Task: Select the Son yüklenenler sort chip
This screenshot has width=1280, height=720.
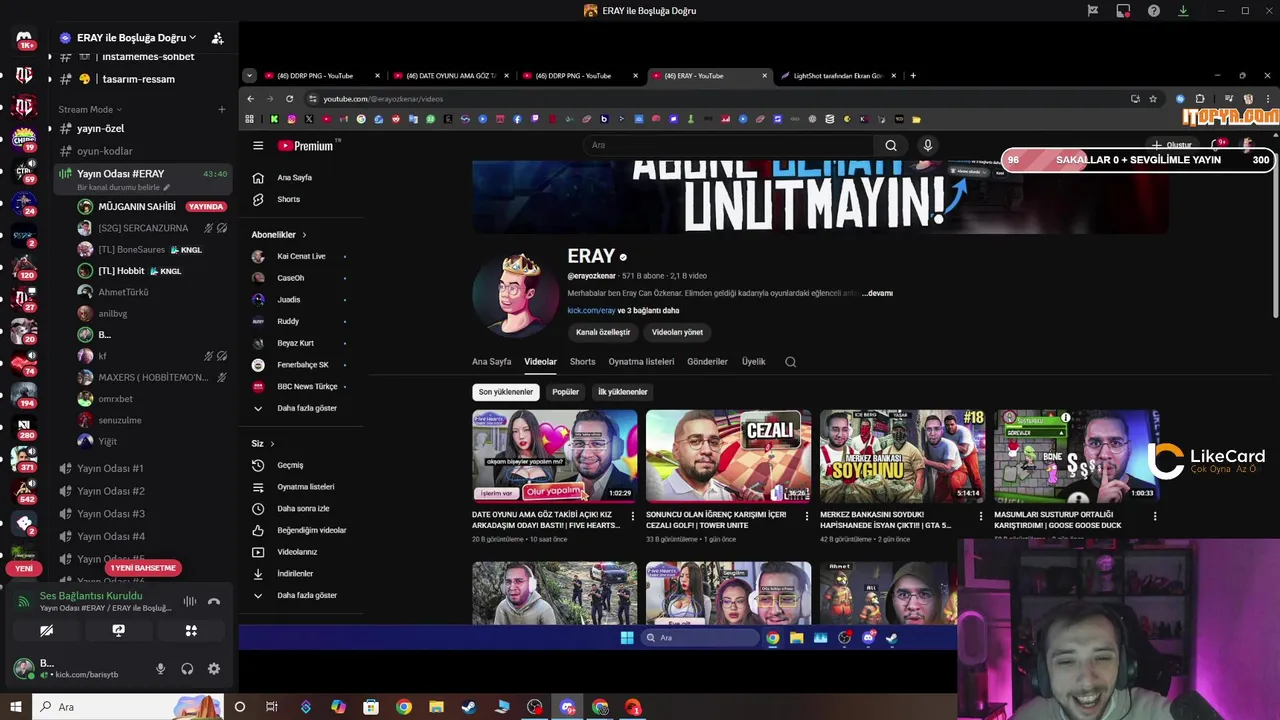Action: coord(505,392)
